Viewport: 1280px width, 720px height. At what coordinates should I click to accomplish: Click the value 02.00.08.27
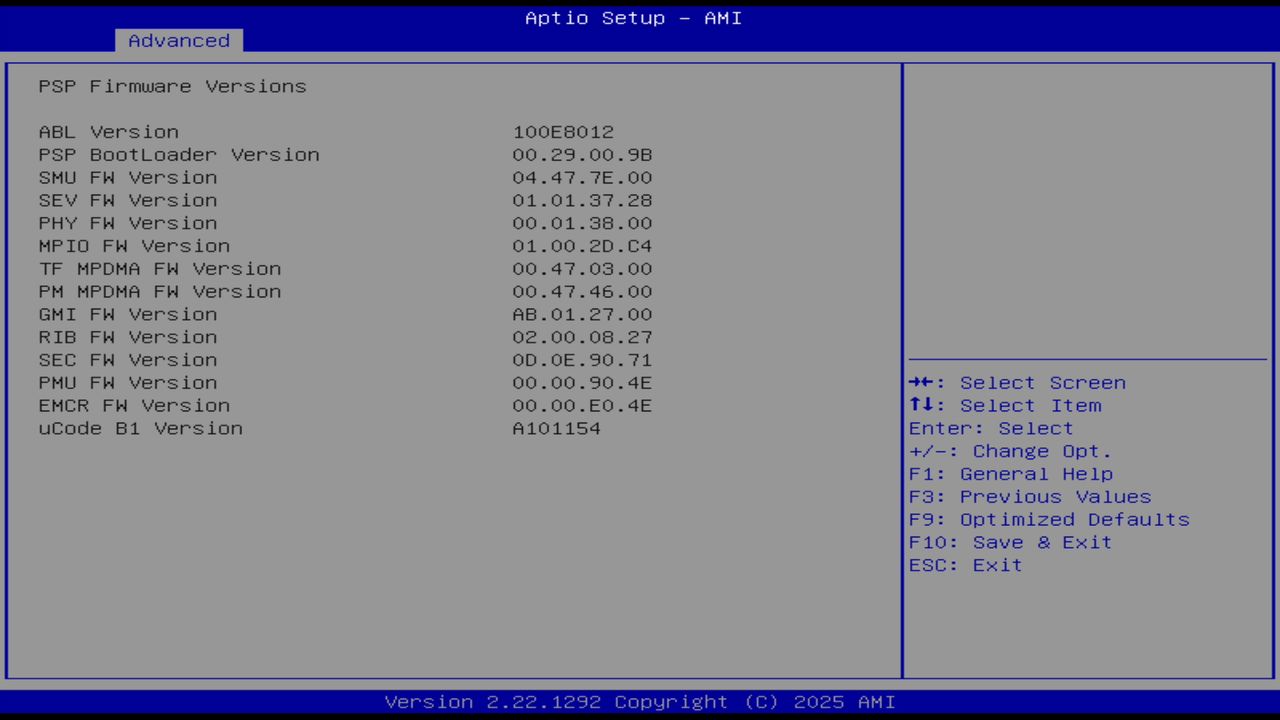[x=582, y=337]
